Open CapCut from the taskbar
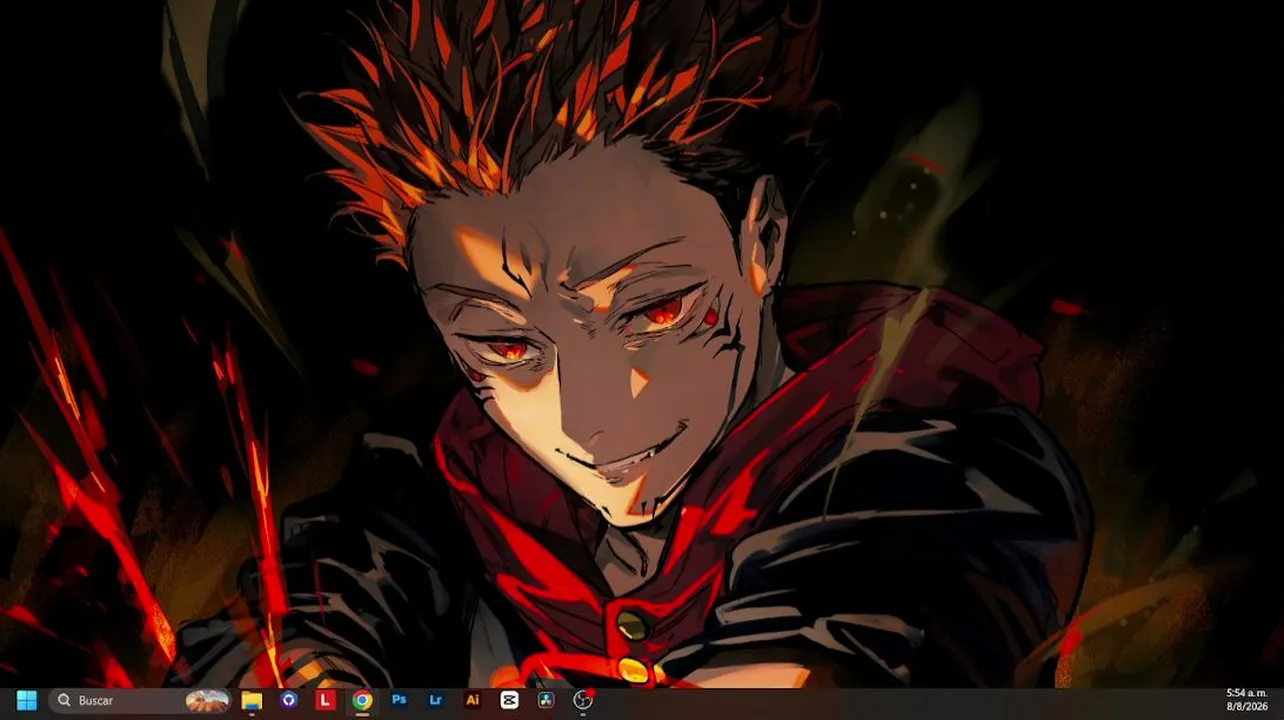Image resolution: width=1284 pixels, height=720 pixels. (509, 700)
